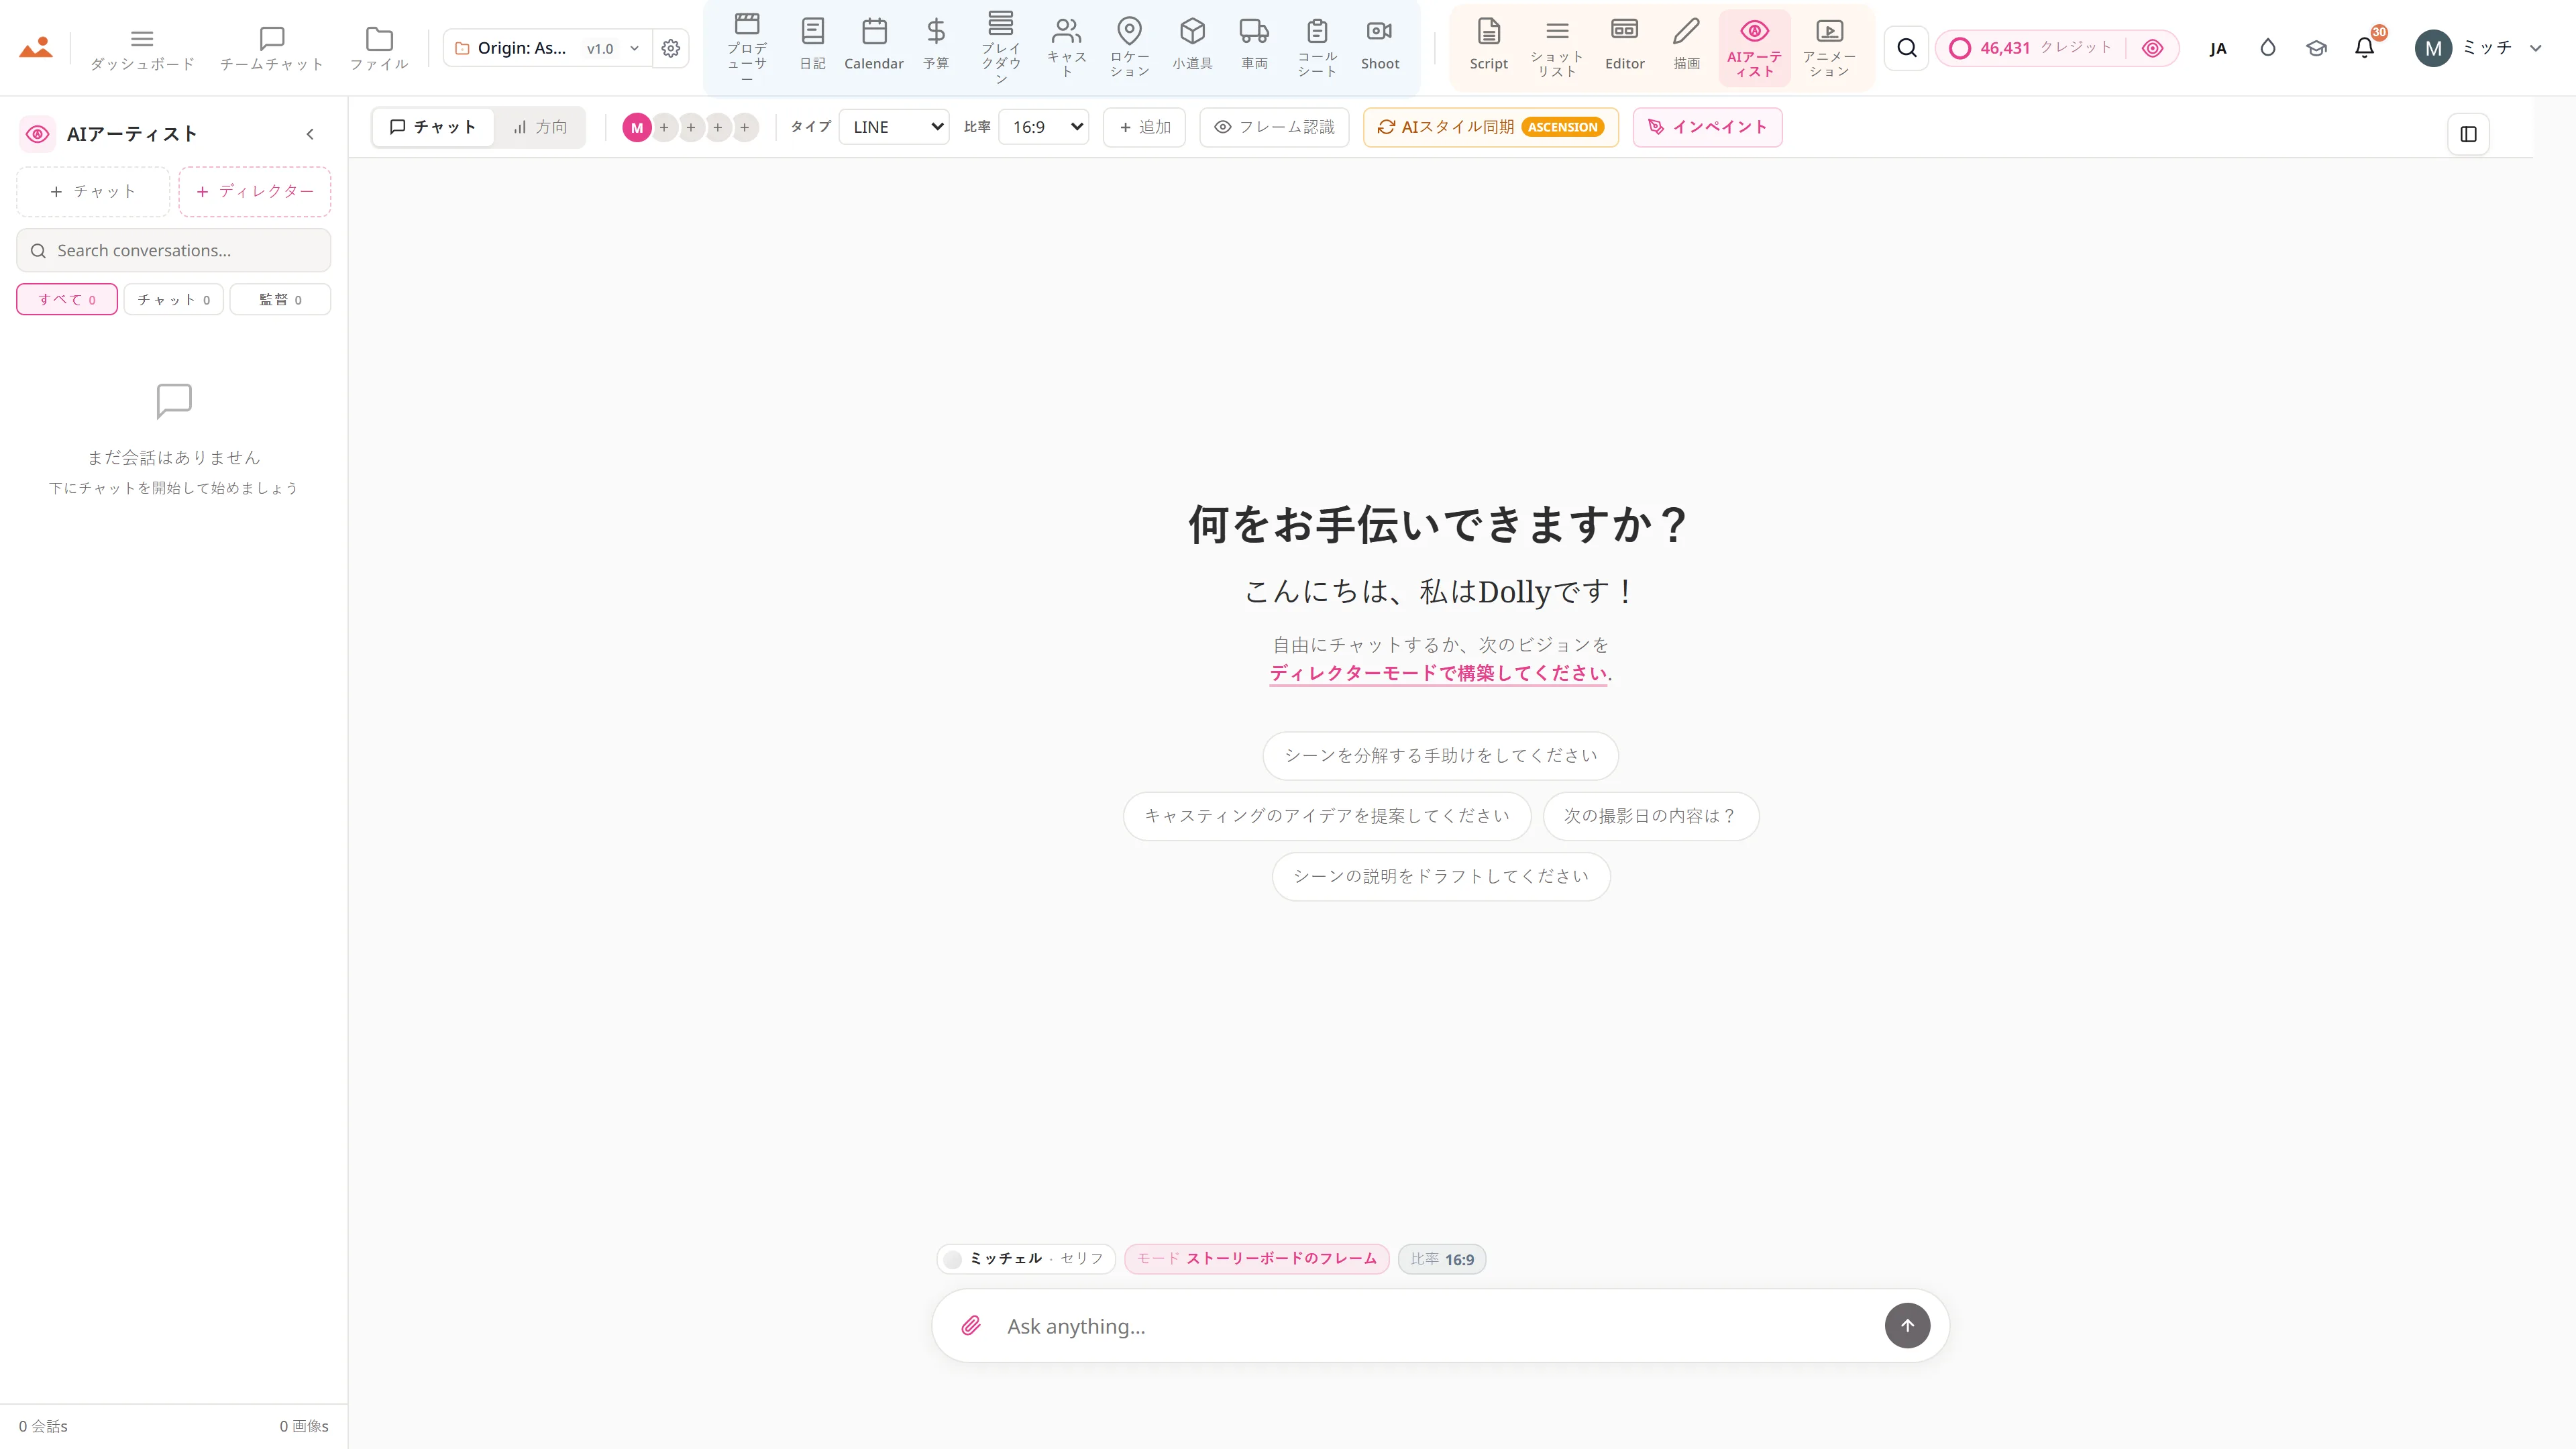This screenshot has width=2576, height=1449.
Task: Open the コールシート clipboard icon
Action: (x=1317, y=47)
